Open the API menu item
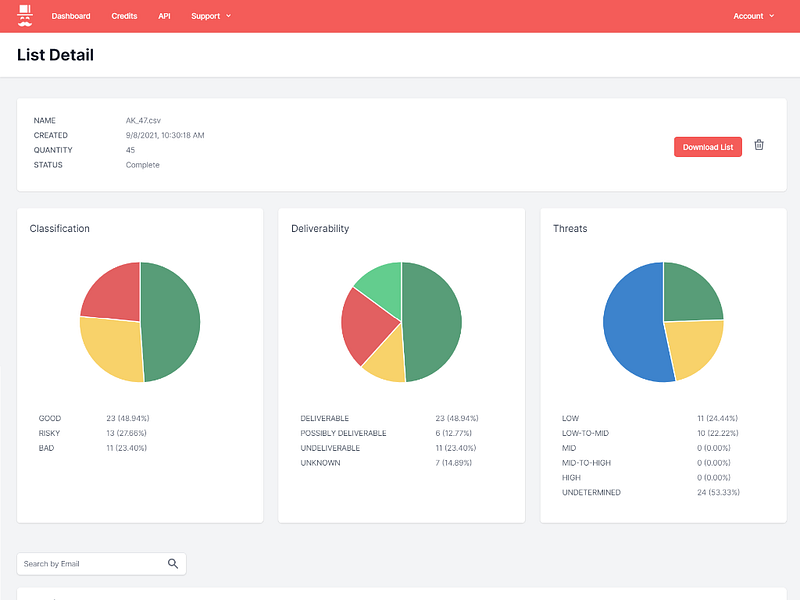This screenshot has width=800, height=600. tap(164, 16)
